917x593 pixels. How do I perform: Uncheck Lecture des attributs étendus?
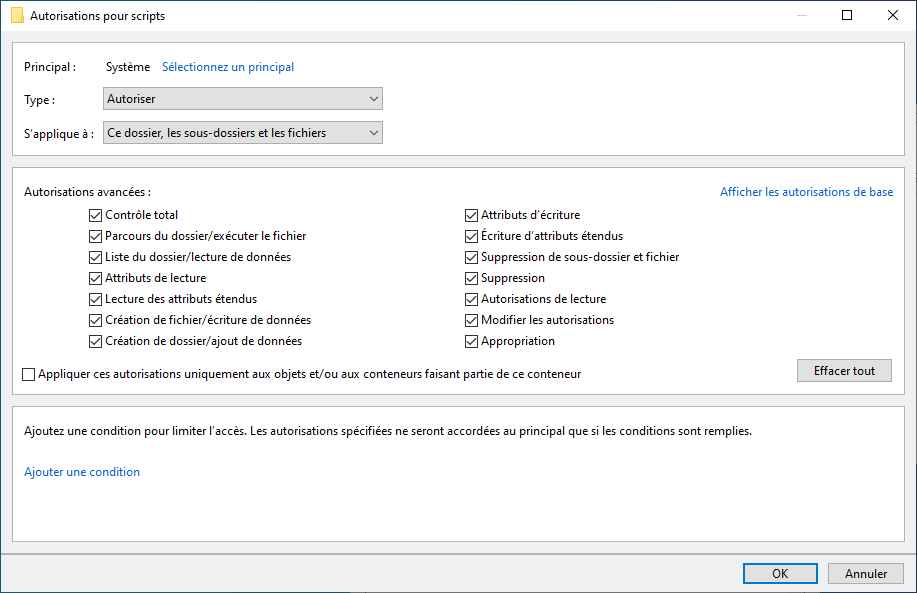(95, 299)
